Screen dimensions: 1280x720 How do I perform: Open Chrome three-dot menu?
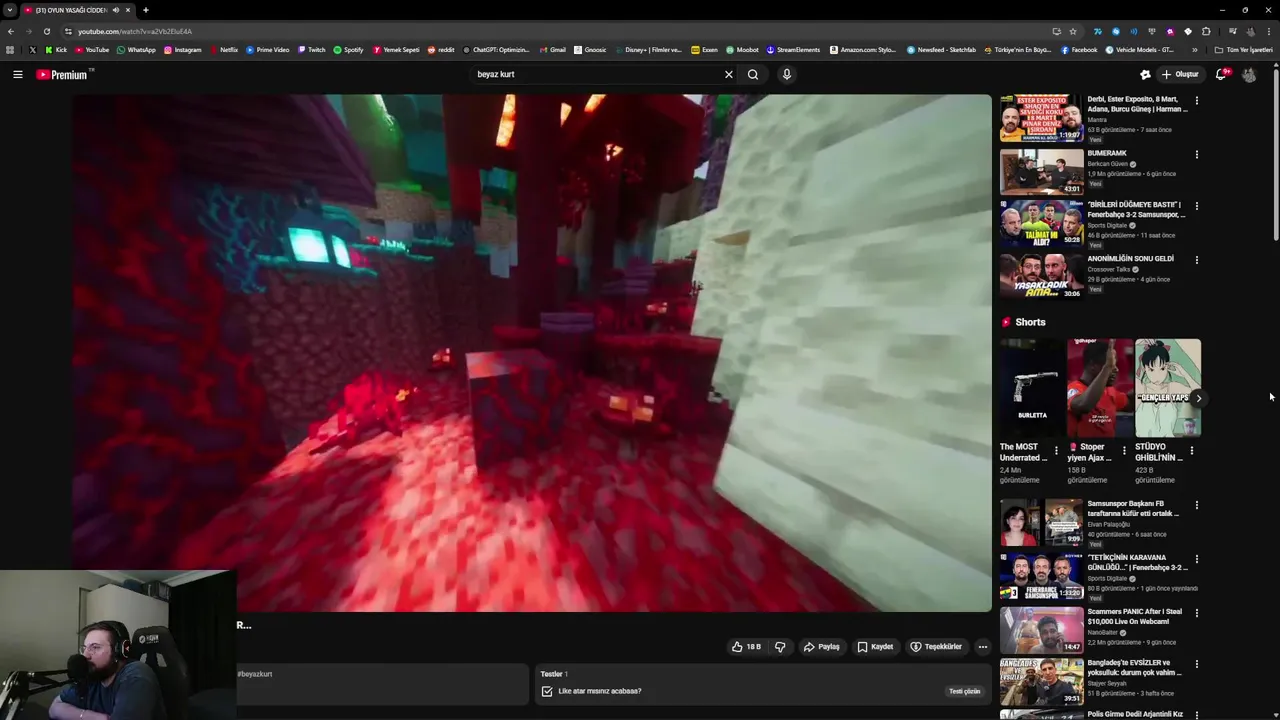tap(1268, 31)
